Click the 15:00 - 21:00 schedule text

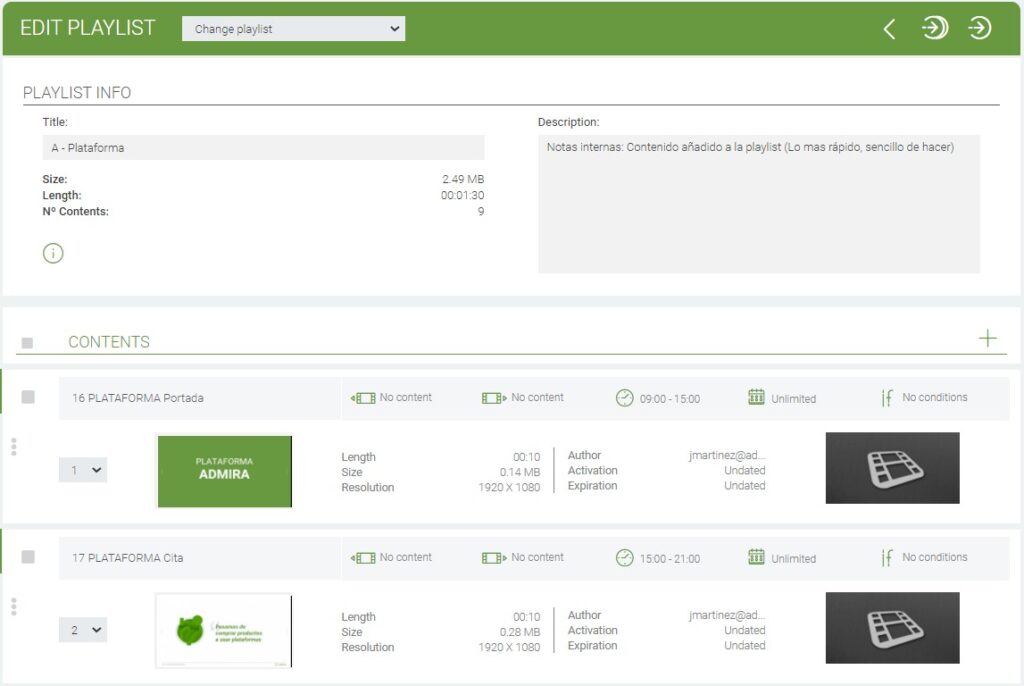pyautogui.click(x=670, y=559)
